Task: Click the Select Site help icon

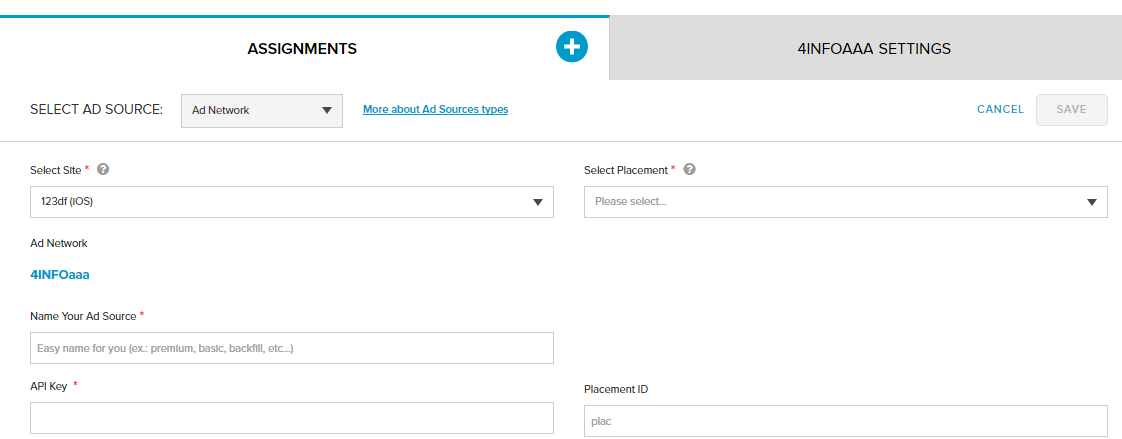Action: 103,170
